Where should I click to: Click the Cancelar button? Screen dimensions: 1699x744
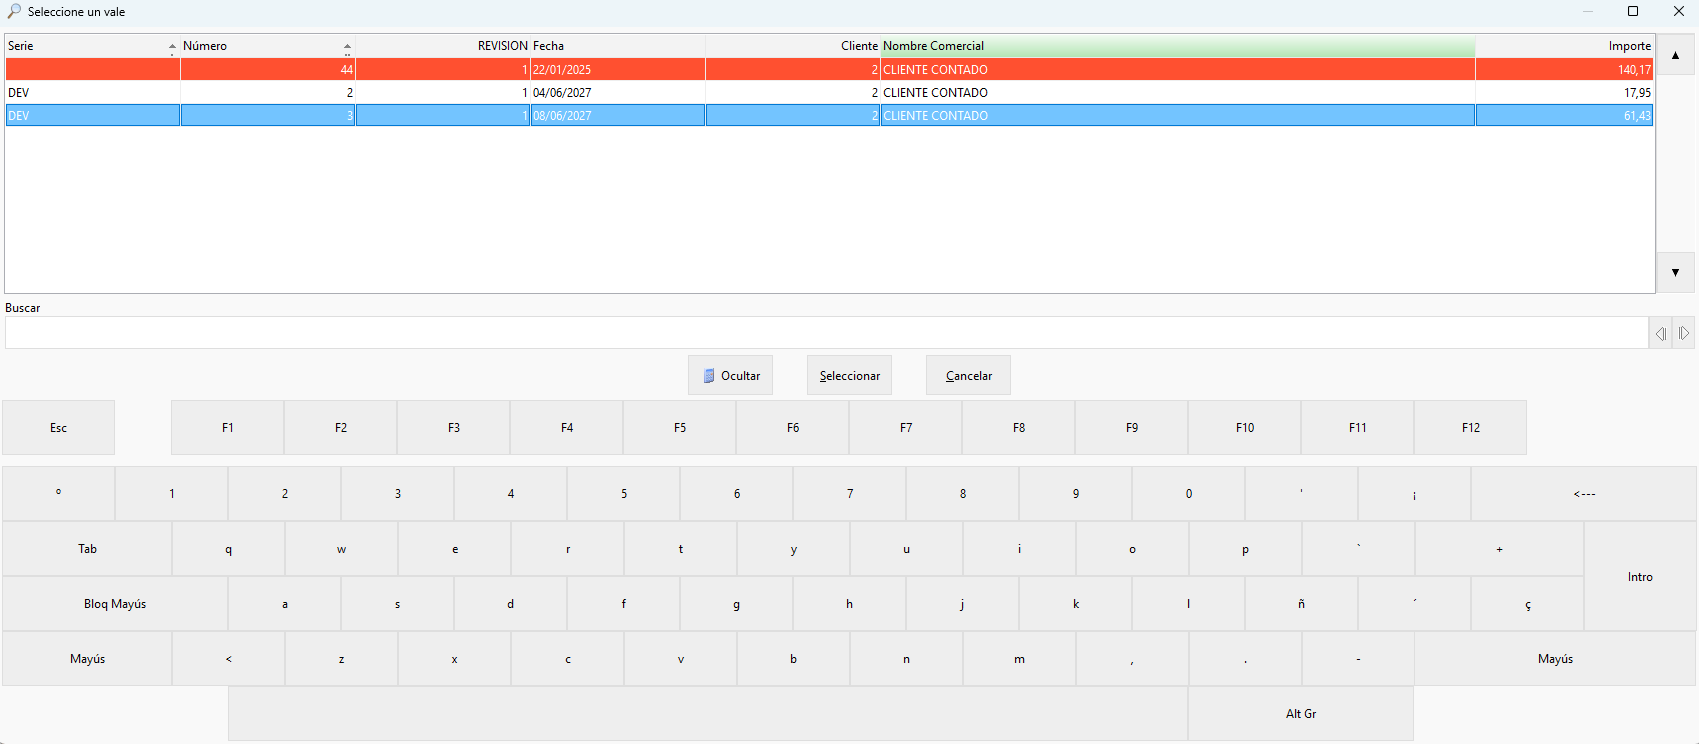click(x=968, y=375)
